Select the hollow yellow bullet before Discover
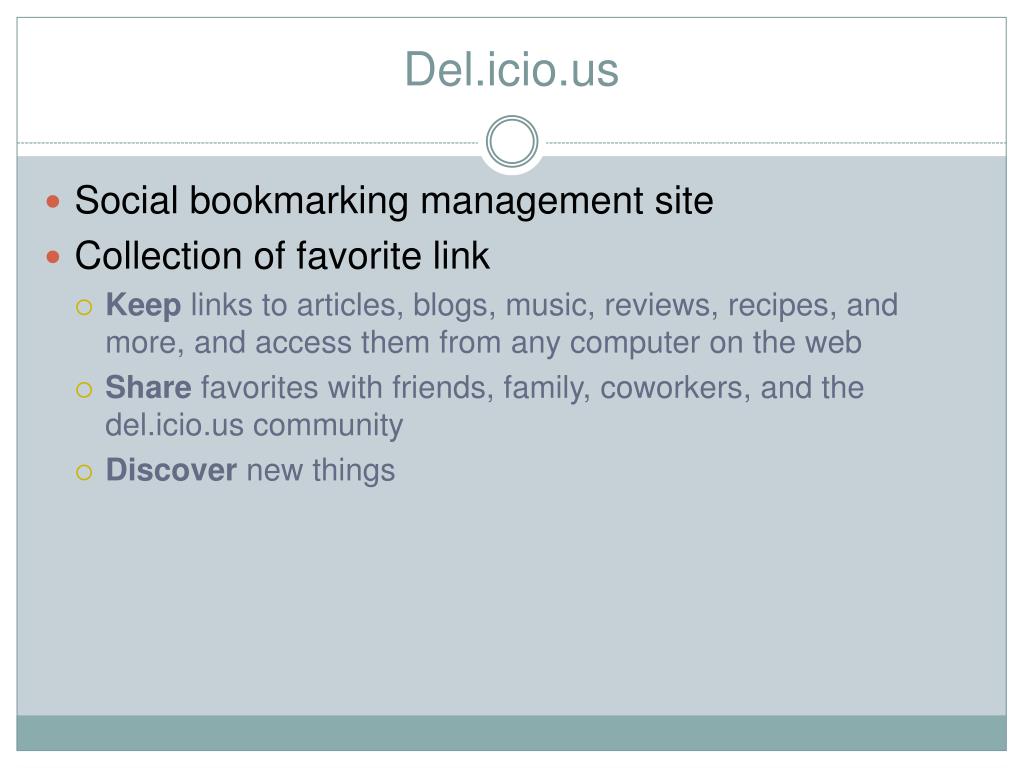This screenshot has height=768, width=1024. [x=84, y=472]
